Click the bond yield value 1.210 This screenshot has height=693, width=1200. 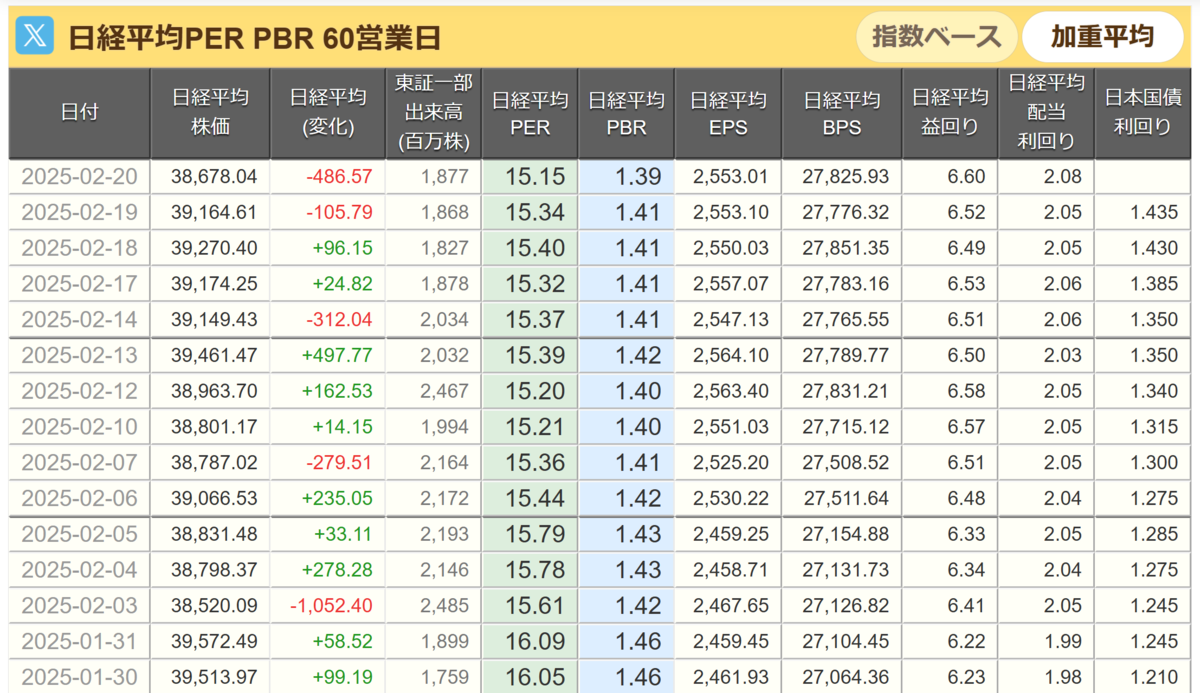[1155, 677]
